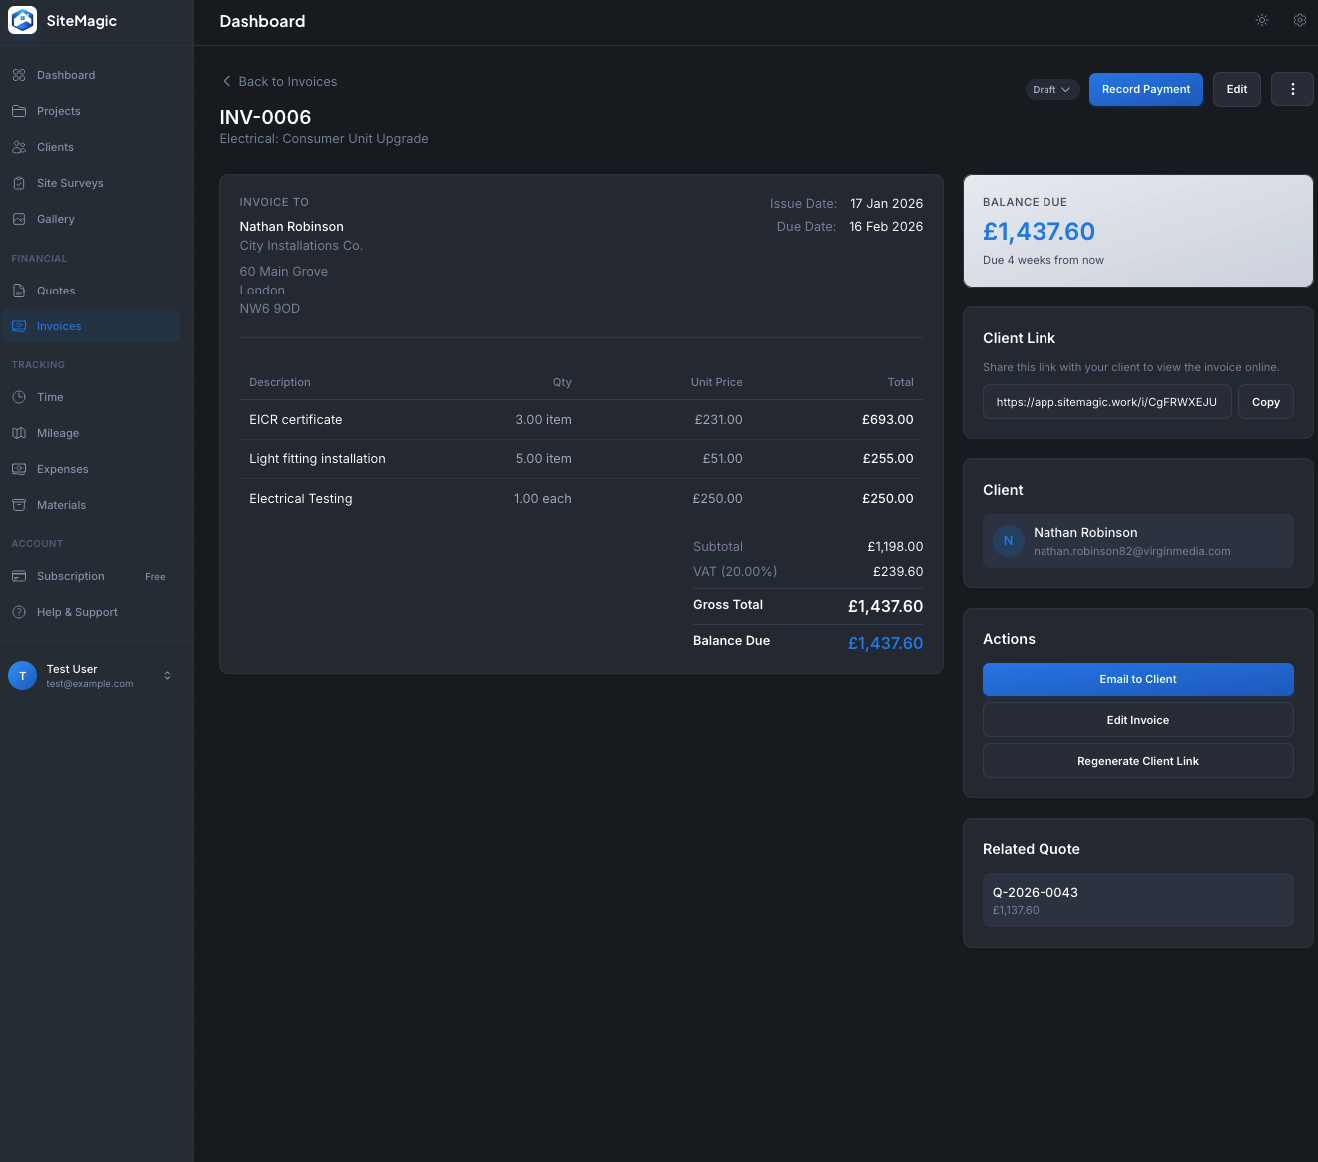Email the invoice to the client
The width and height of the screenshot is (1318, 1162).
tap(1137, 679)
